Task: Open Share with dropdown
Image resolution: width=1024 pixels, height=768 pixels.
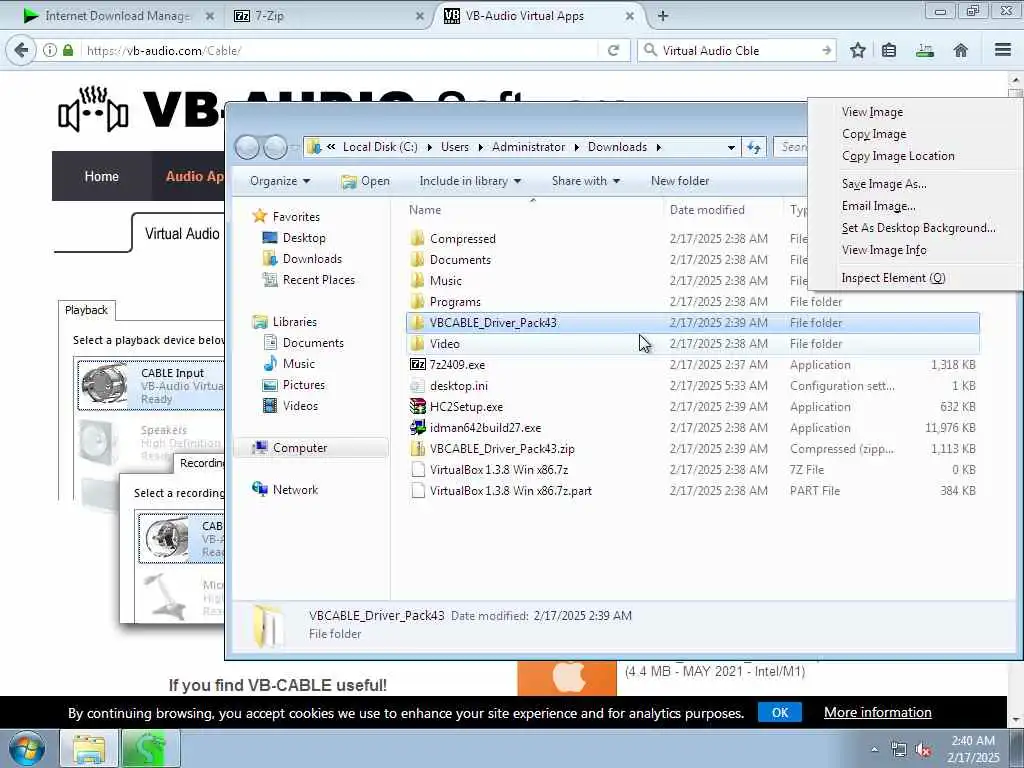Action: [x=586, y=181]
